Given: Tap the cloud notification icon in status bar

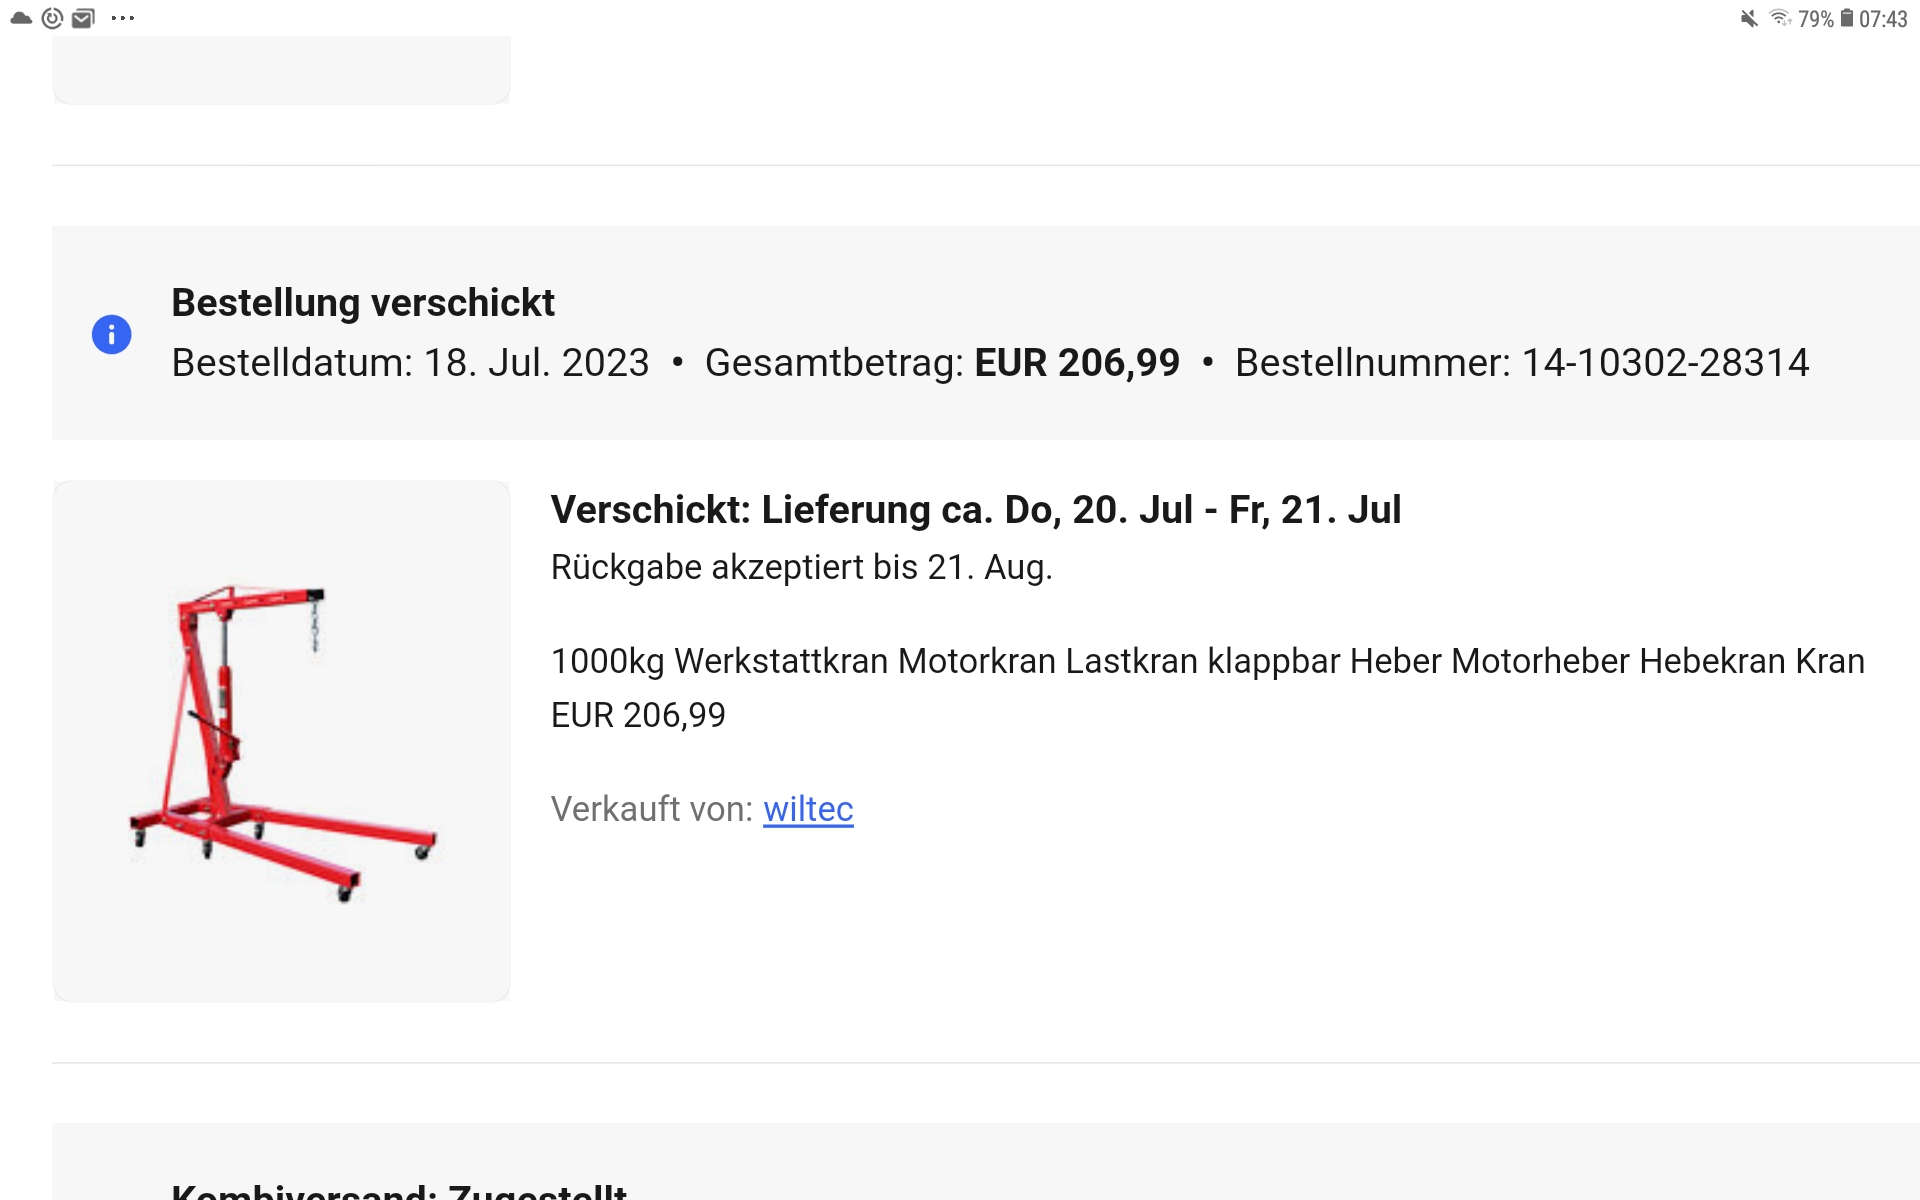Looking at the screenshot, I should pos(21,18).
